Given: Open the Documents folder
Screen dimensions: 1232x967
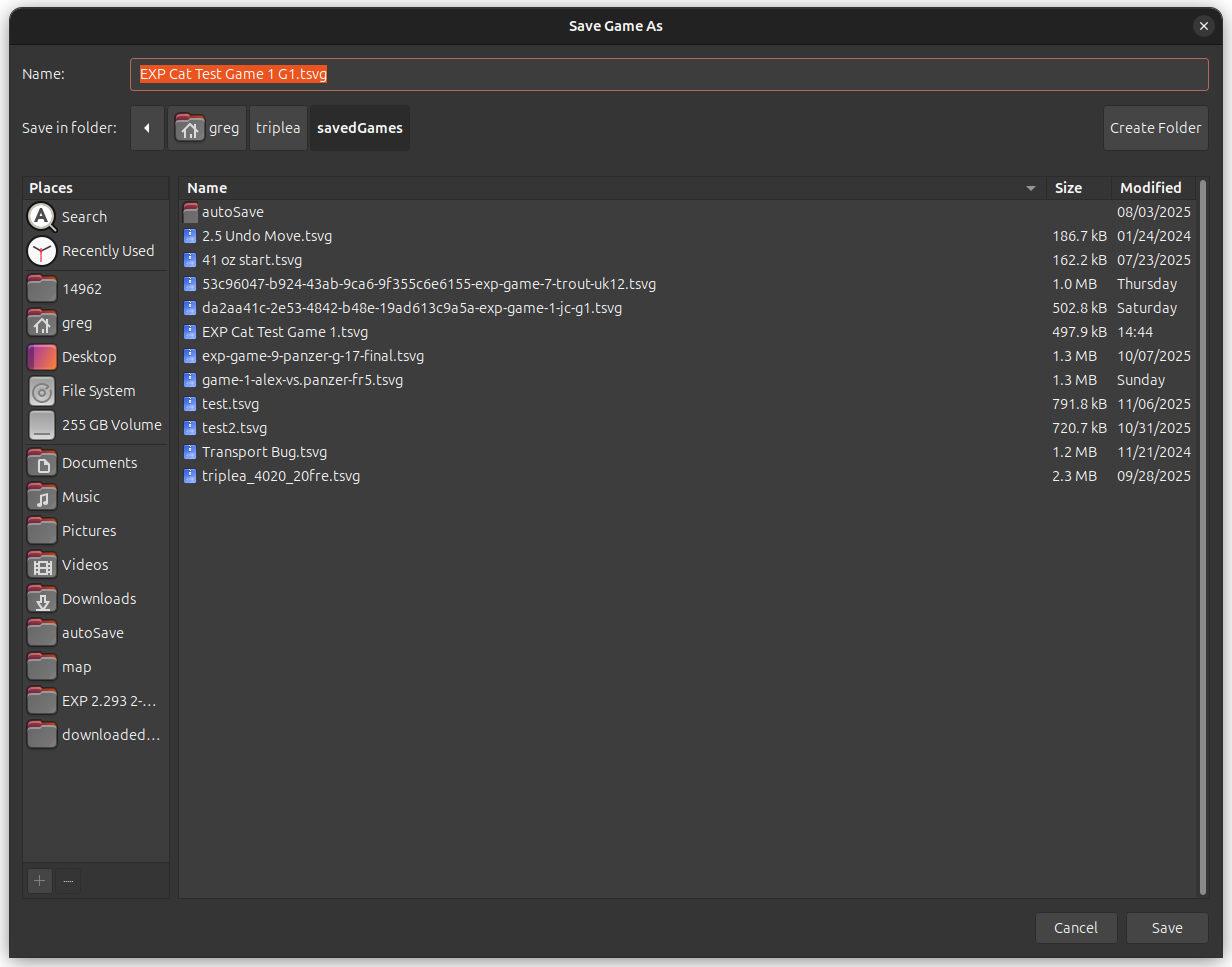Looking at the screenshot, I should [x=100, y=462].
